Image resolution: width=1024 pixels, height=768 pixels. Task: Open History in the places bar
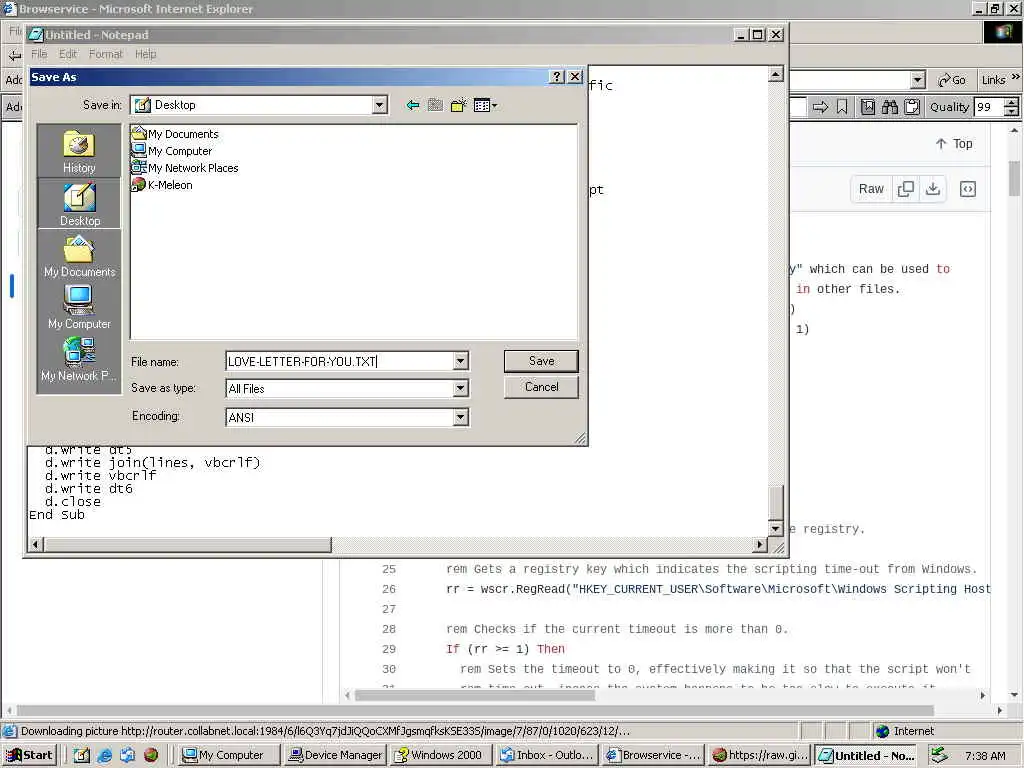coord(79,152)
